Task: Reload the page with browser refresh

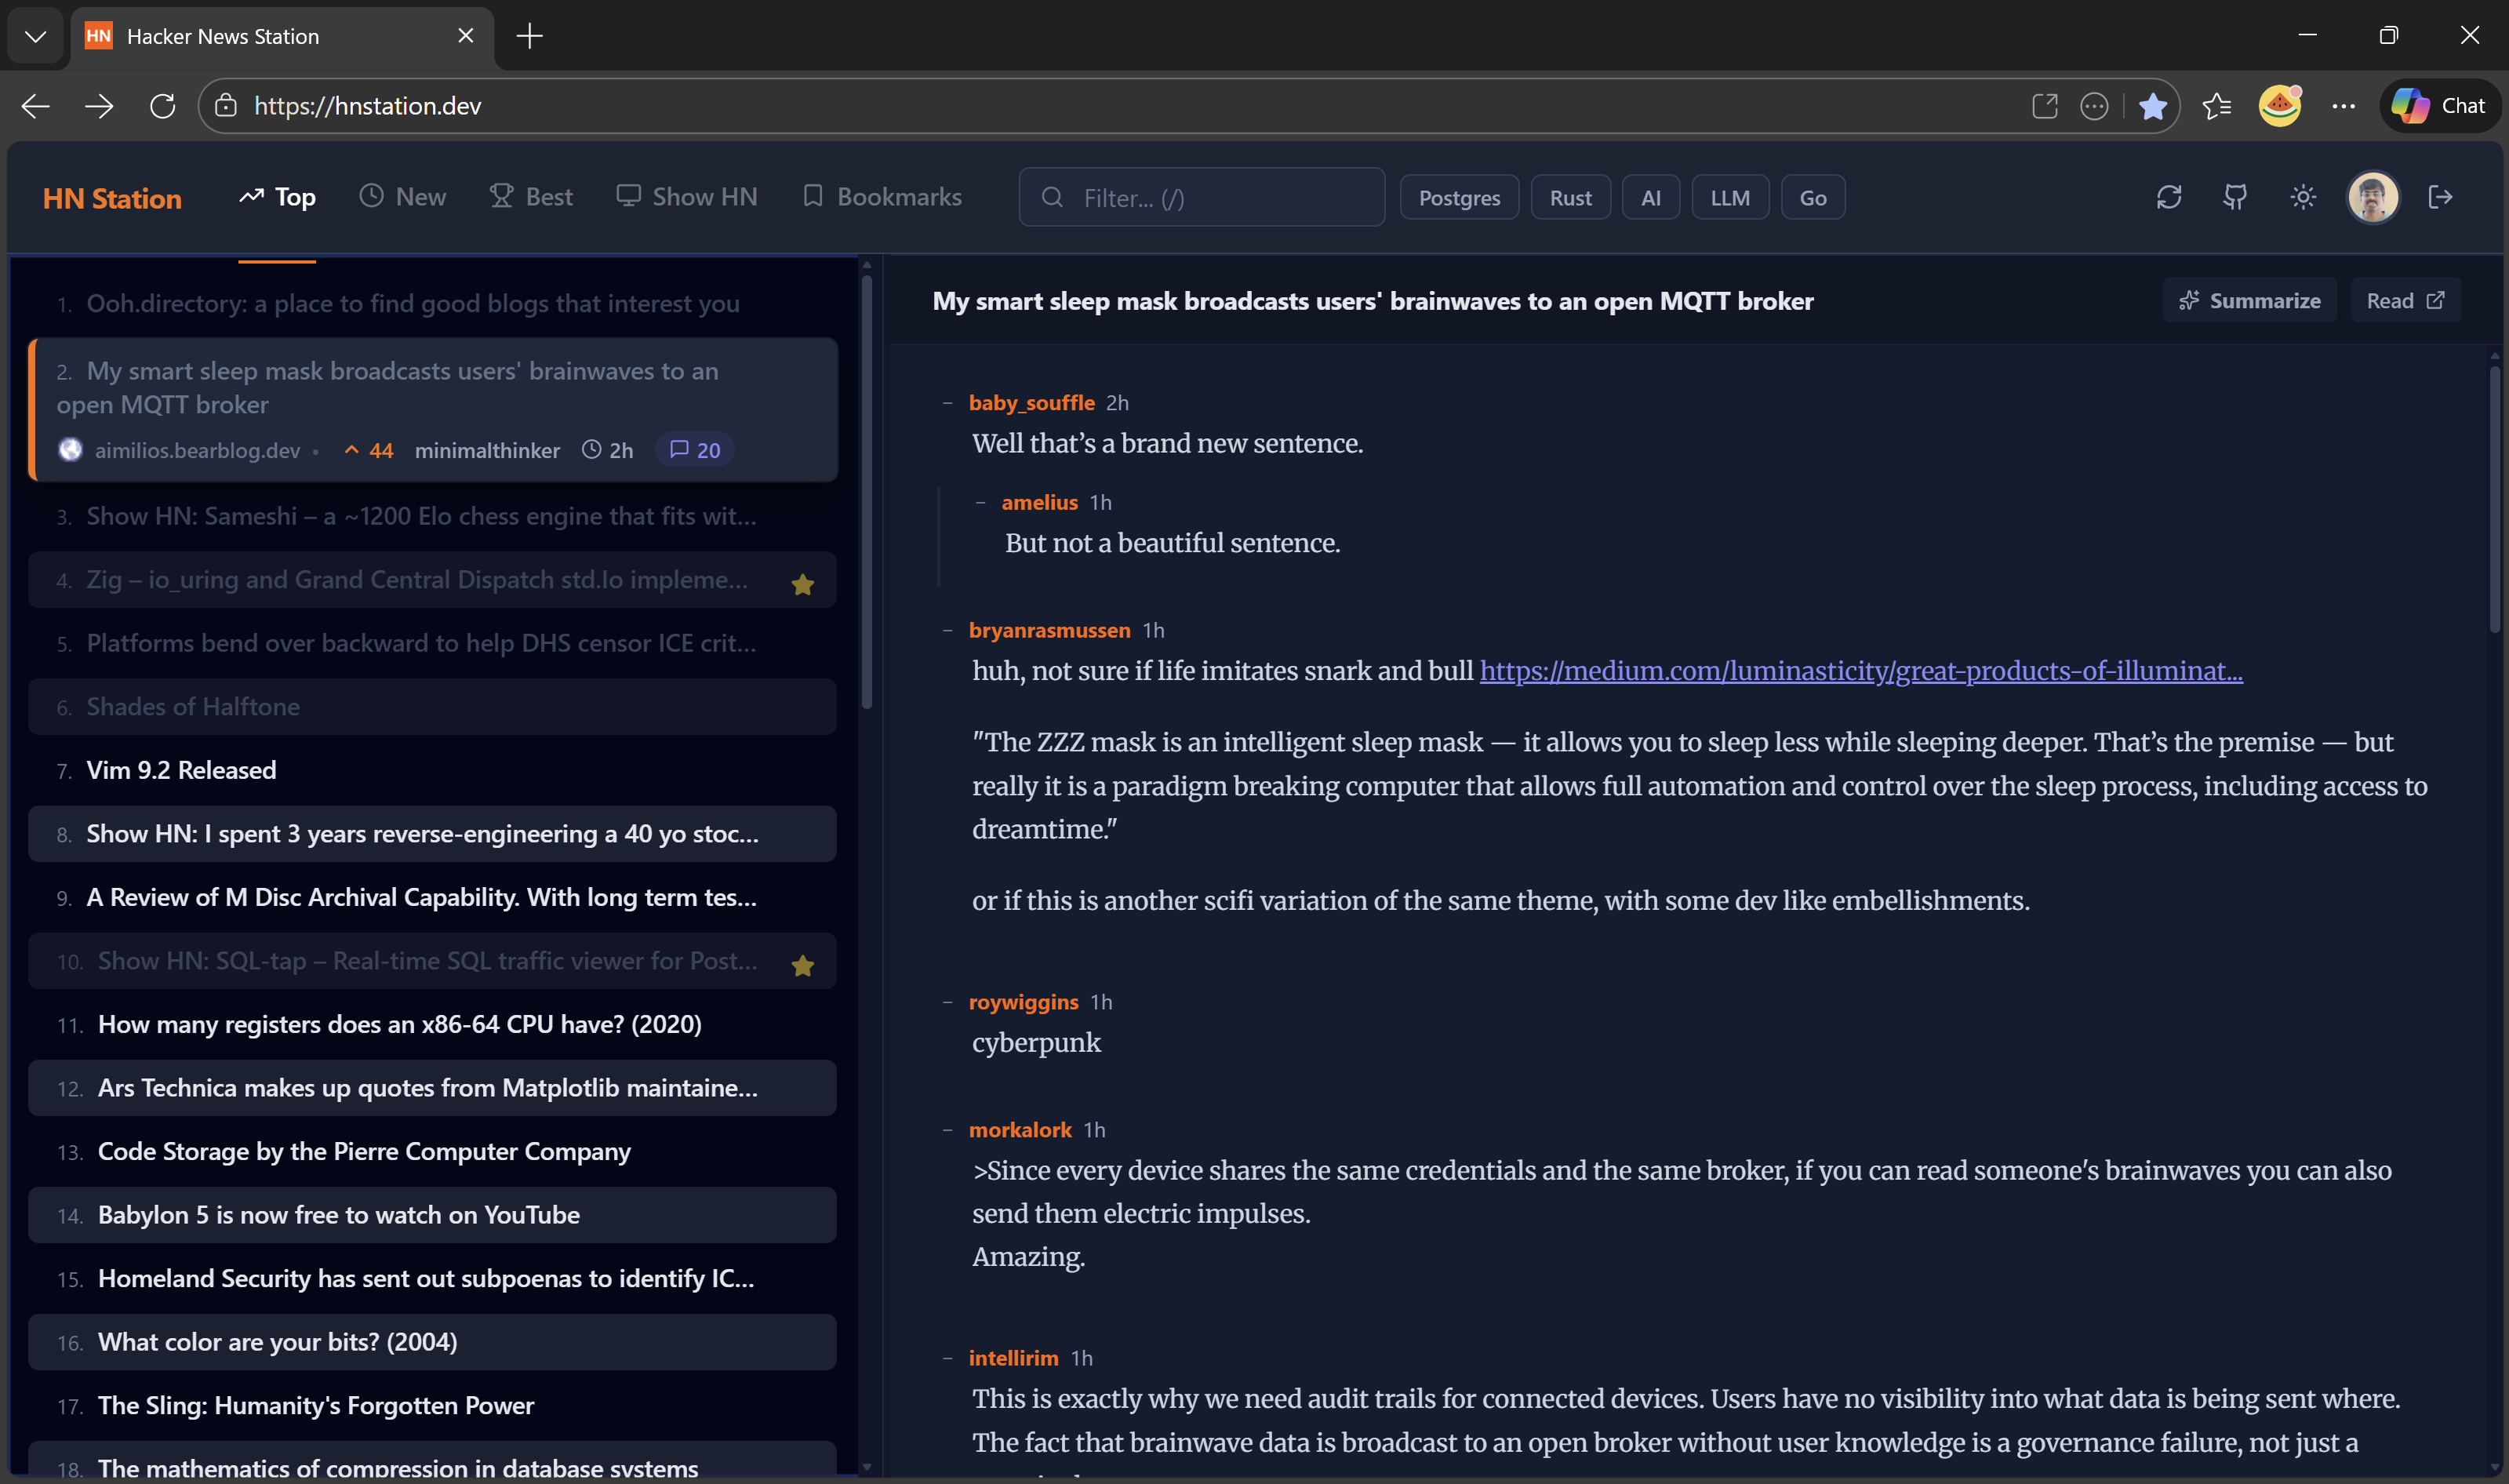Action: (x=162, y=106)
